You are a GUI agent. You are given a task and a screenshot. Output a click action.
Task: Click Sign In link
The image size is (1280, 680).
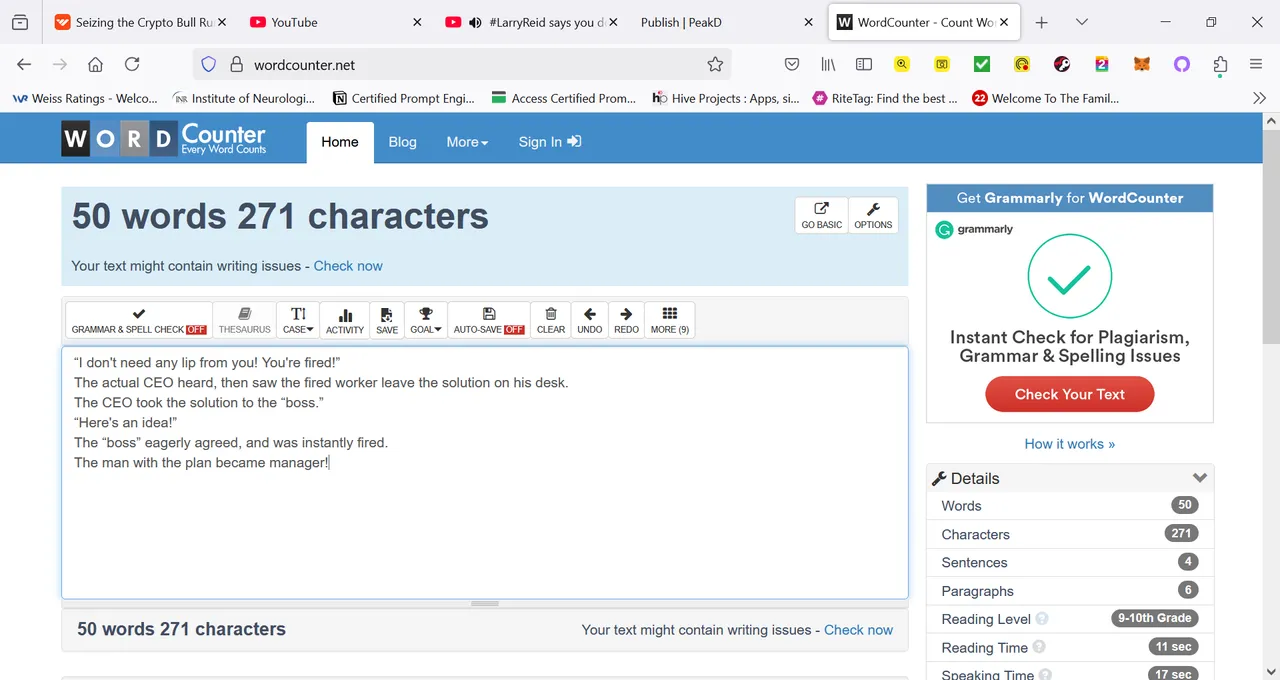point(550,142)
